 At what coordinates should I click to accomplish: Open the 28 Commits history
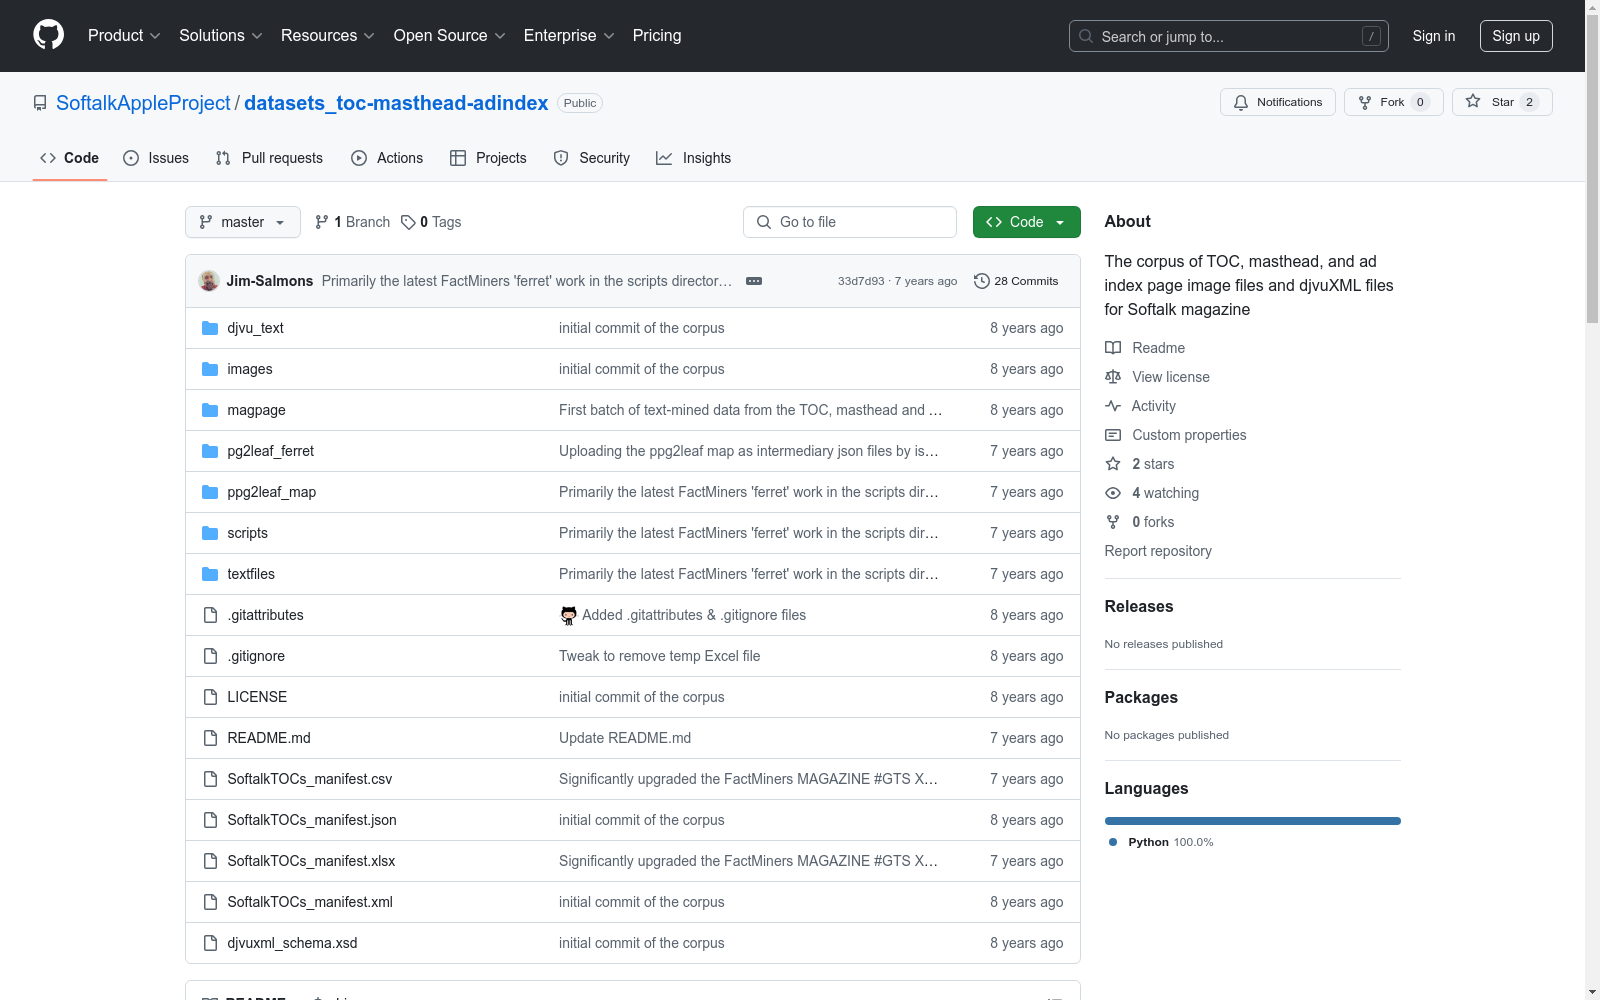tap(1016, 281)
